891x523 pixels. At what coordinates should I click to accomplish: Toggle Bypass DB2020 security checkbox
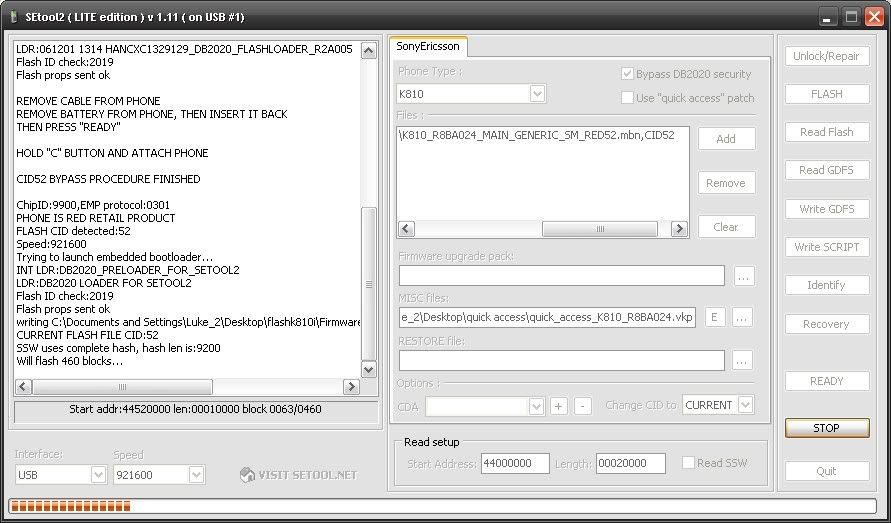click(627, 74)
